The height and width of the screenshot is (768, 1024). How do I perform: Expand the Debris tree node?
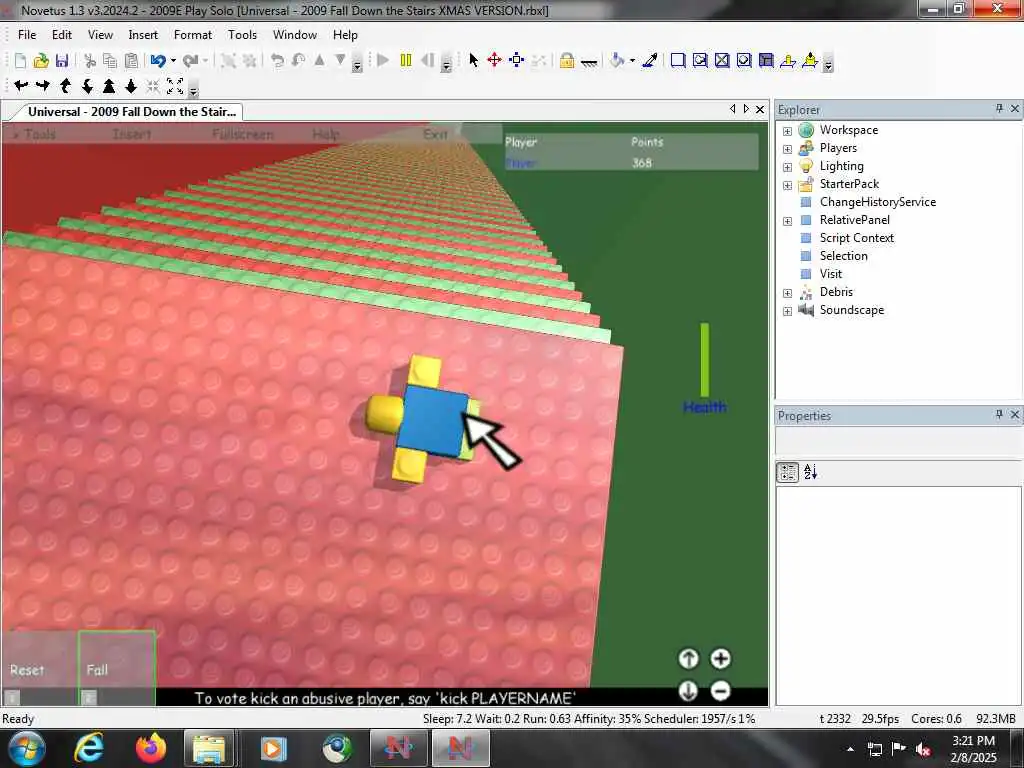tap(787, 293)
